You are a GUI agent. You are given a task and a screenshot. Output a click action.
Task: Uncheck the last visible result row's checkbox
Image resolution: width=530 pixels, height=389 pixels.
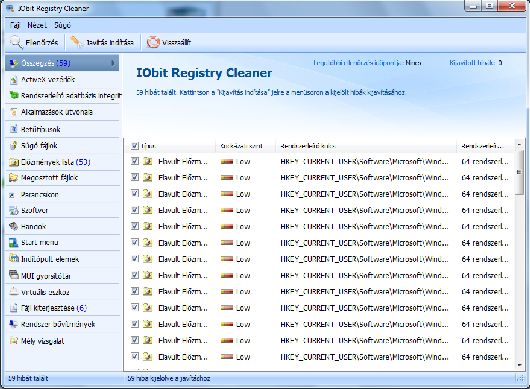[135, 357]
